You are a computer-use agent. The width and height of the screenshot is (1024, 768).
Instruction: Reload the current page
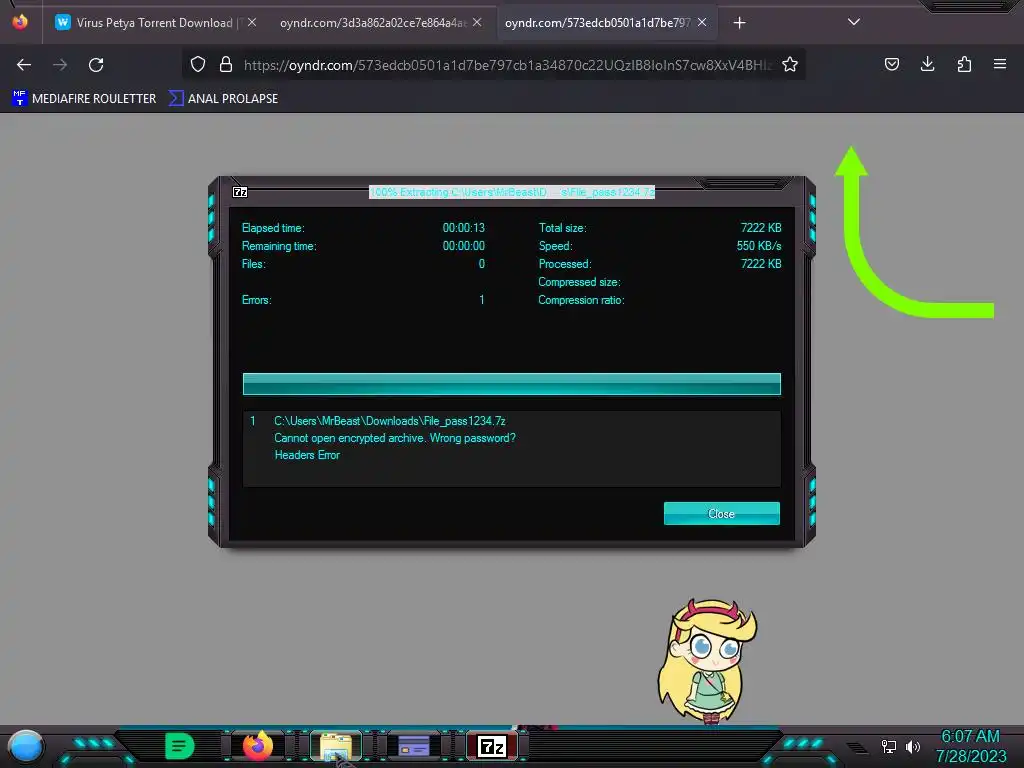coord(96,65)
